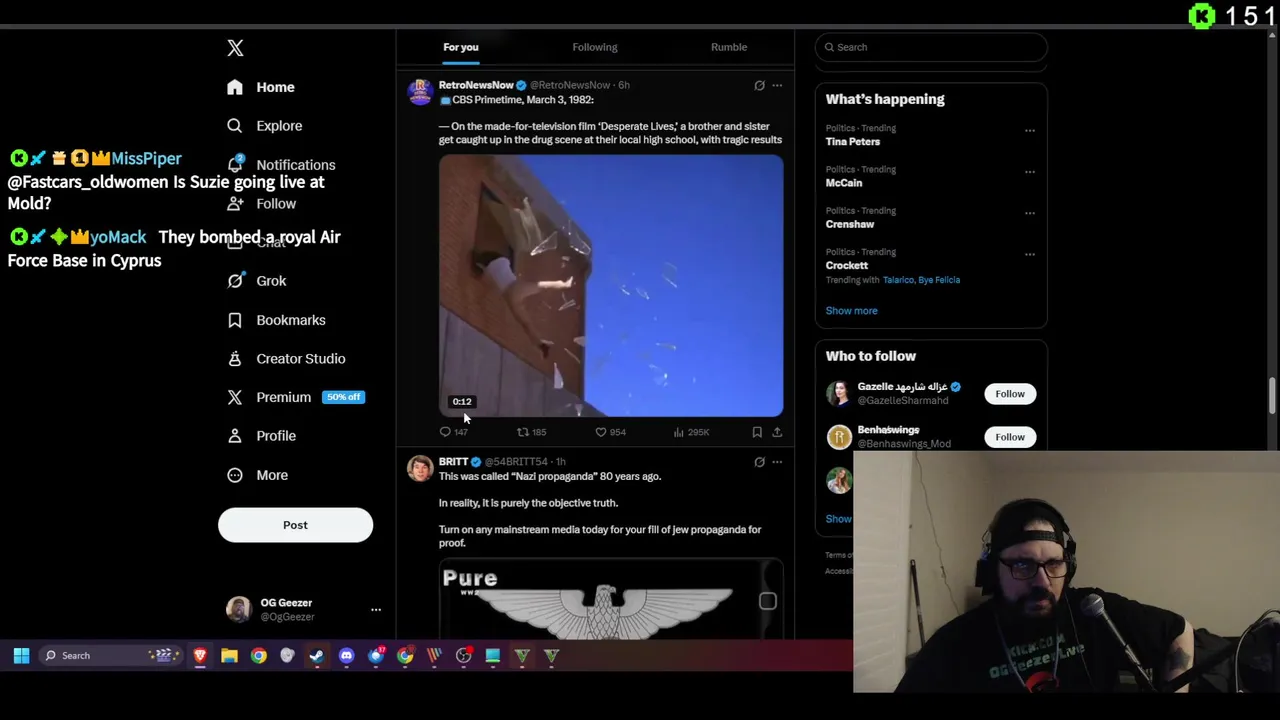The width and height of the screenshot is (1280, 720).
Task: Click the X search input field
Action: coord(931,47)
